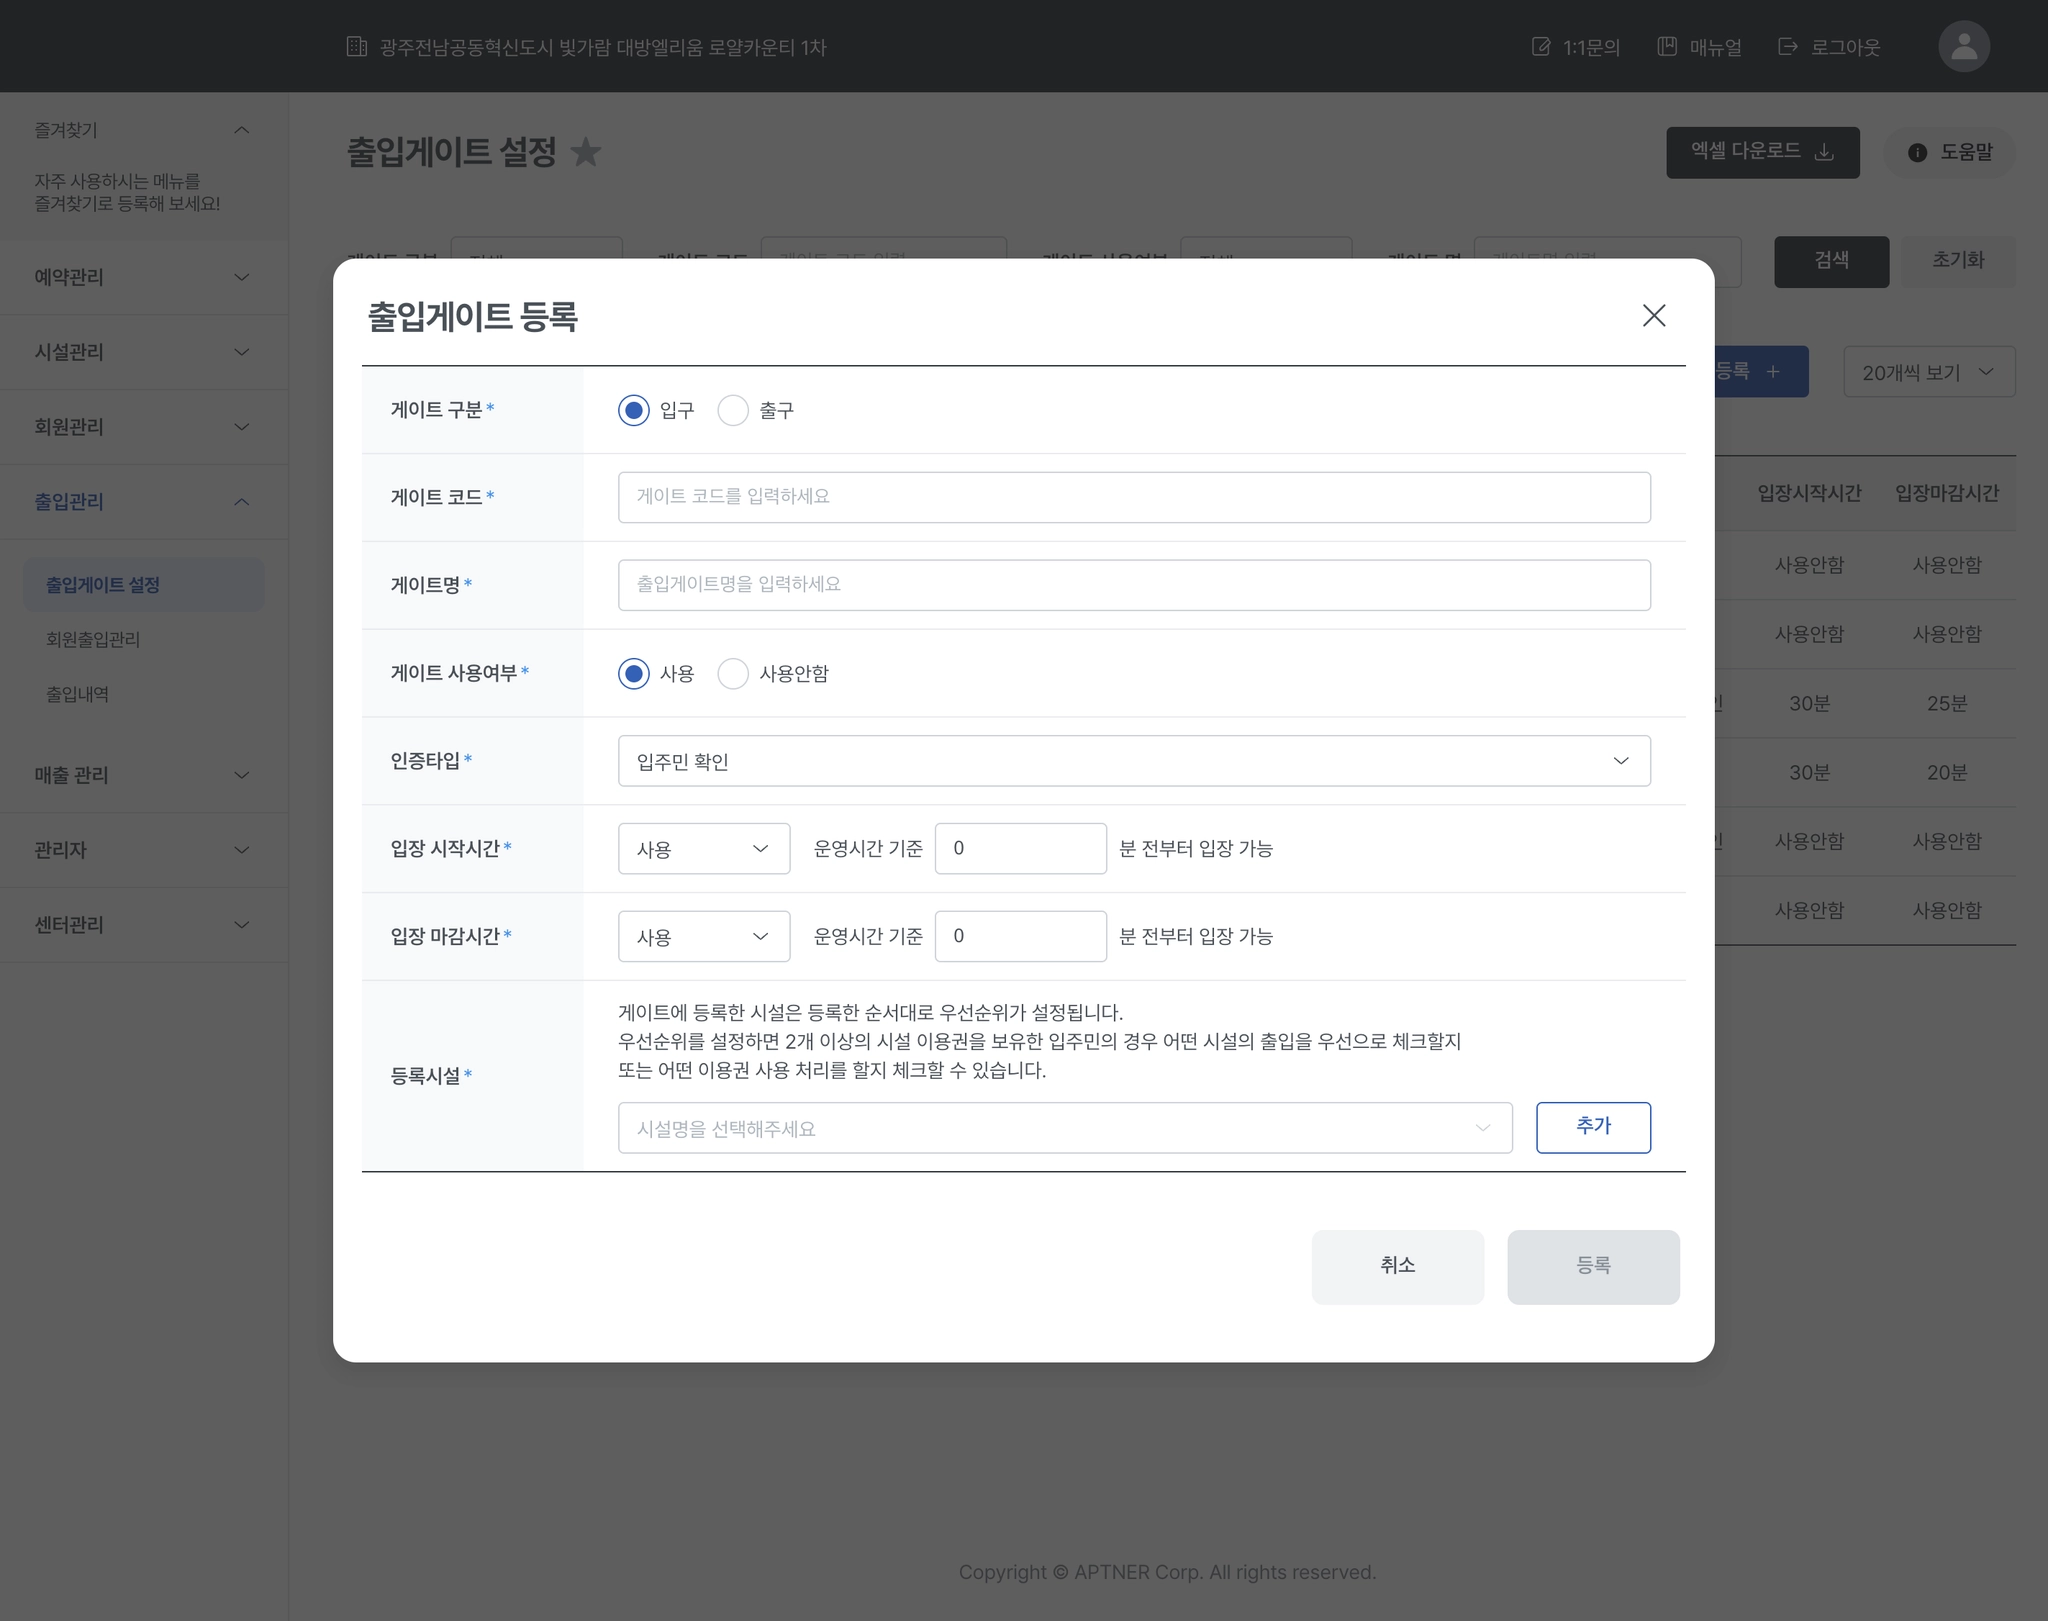Screen dimensions: 2048x1621
Task: Click the 1:1문의 inquiry icon
Action: click(x=1541, y=47)
